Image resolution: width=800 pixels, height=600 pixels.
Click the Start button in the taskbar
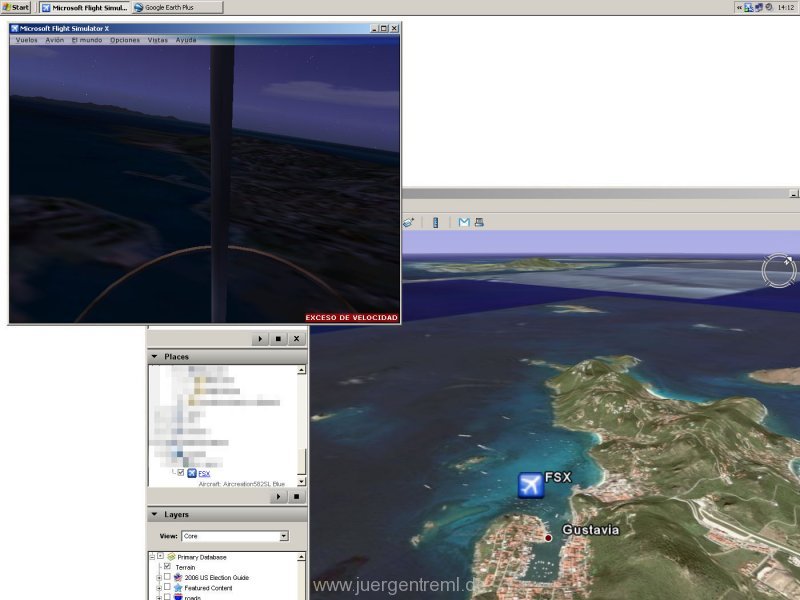point(16,7)
